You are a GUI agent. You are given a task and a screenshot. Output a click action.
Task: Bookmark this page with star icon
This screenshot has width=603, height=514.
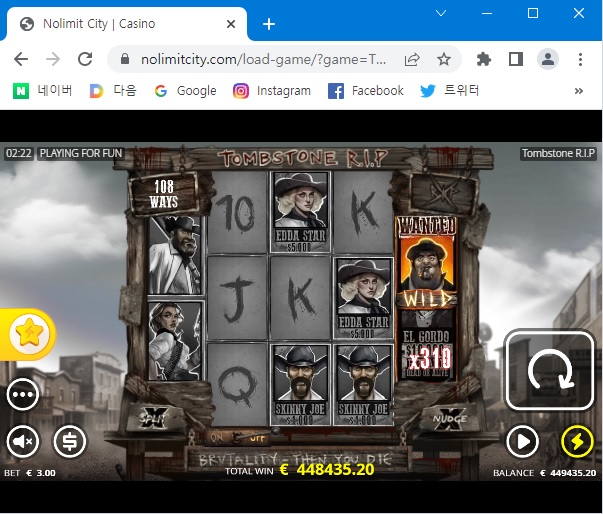pos(444,59)
